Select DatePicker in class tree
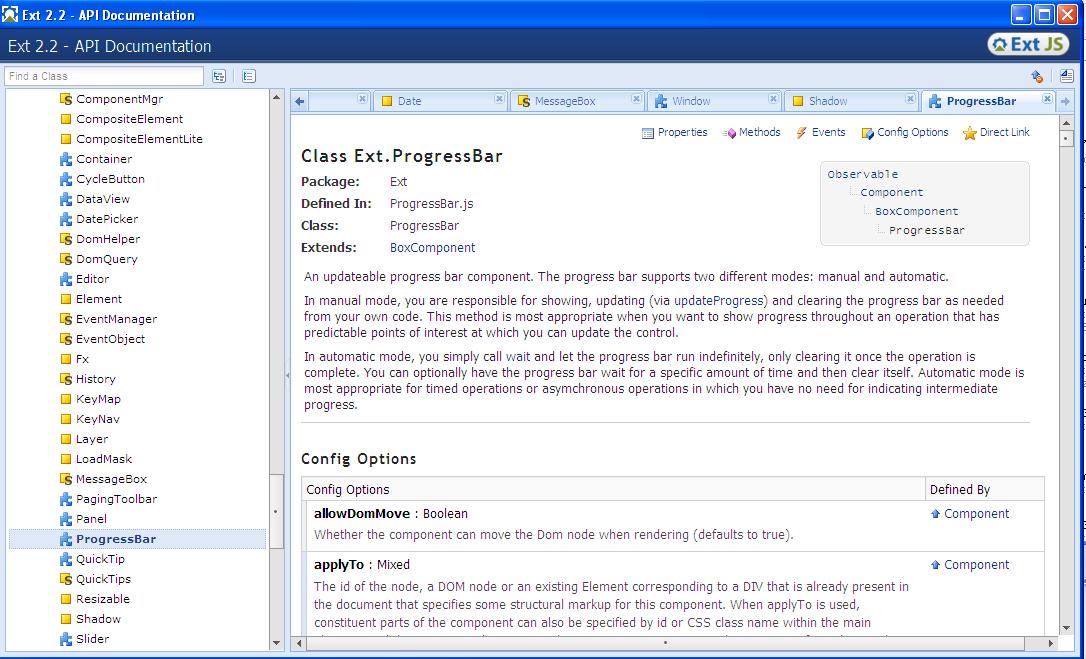 (107, 219)
